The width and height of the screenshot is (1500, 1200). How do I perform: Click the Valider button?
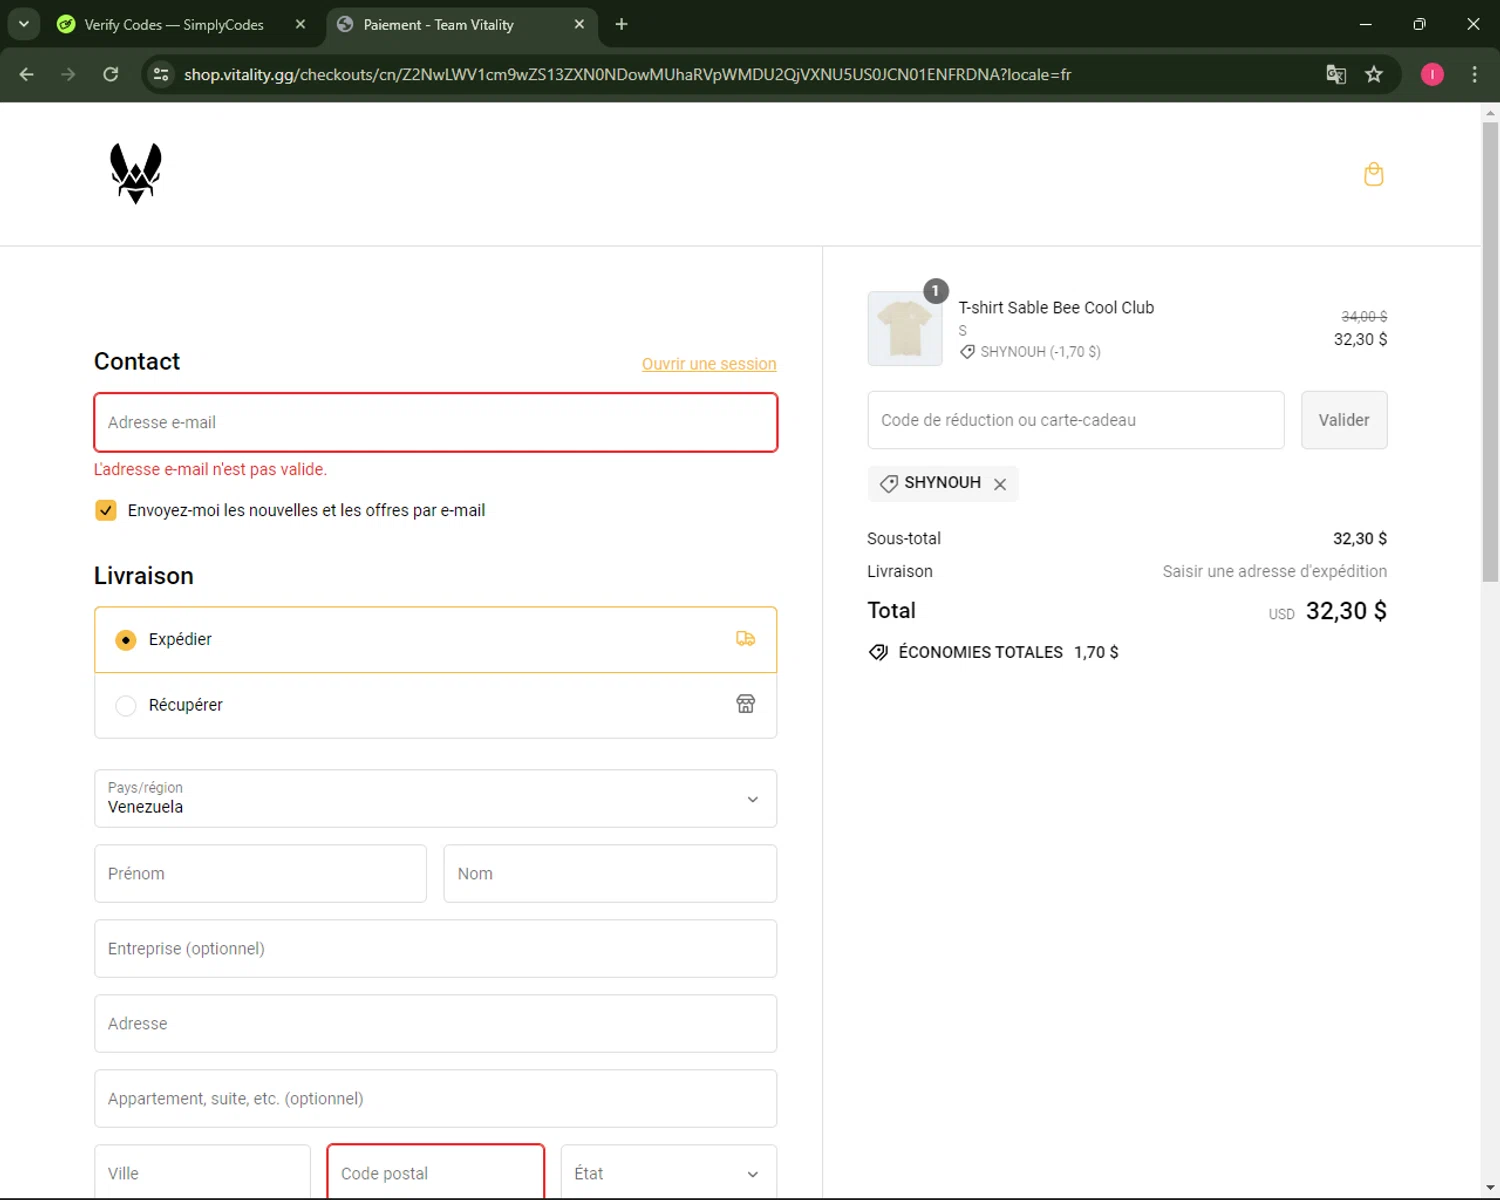1343,420
